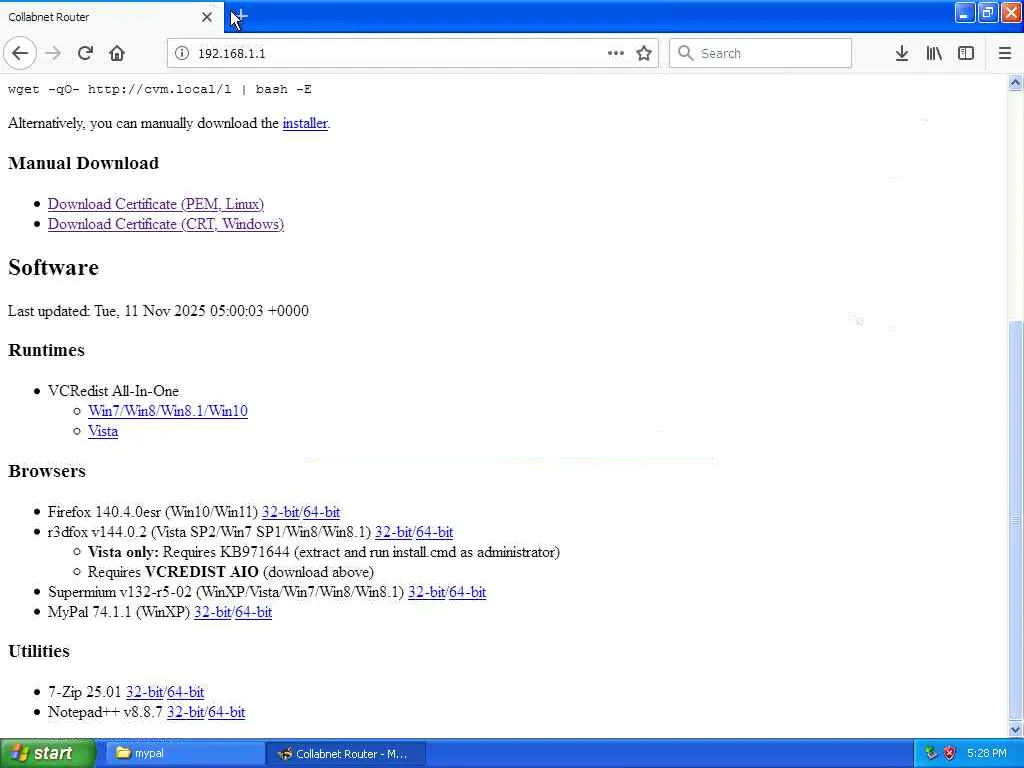Download MyPal 74.1.1 32-bit
1024x768 pixels.
click(x=212, y=612)
